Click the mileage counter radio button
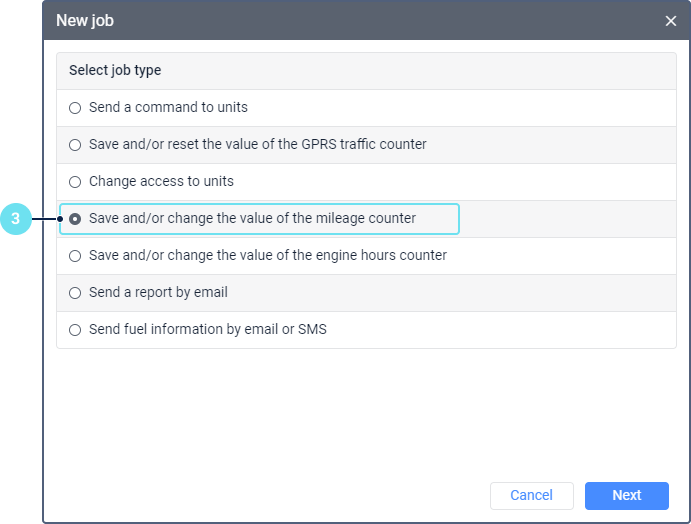This screenshot has height=524, width=691. pyautogui.click(x=75, y=218)
